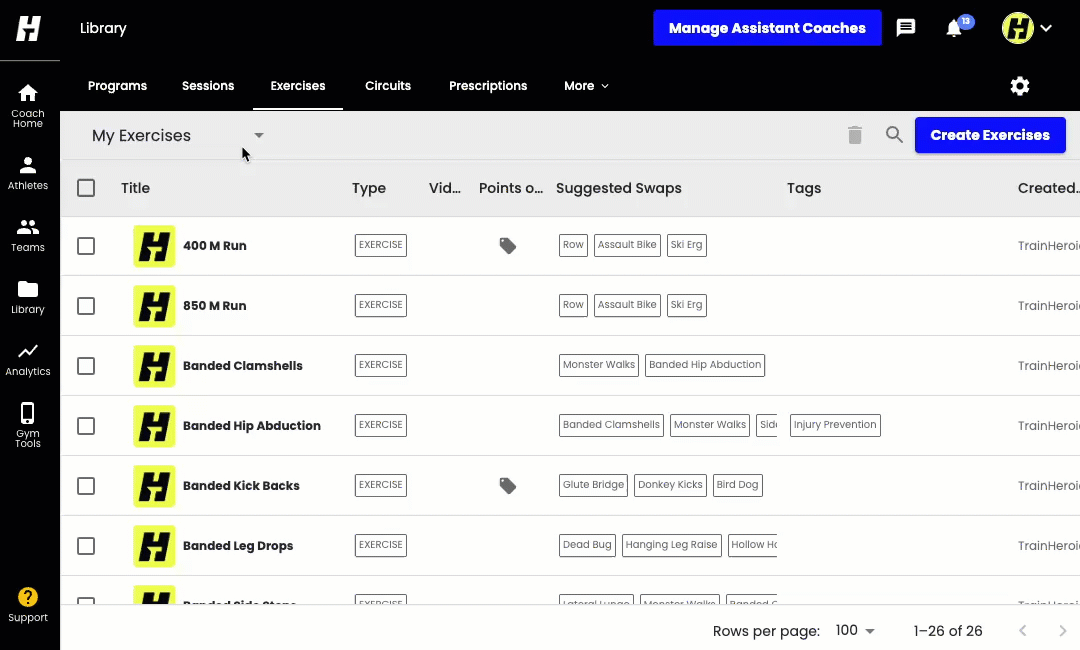Go to next page arrow

tap(1062, 631)
